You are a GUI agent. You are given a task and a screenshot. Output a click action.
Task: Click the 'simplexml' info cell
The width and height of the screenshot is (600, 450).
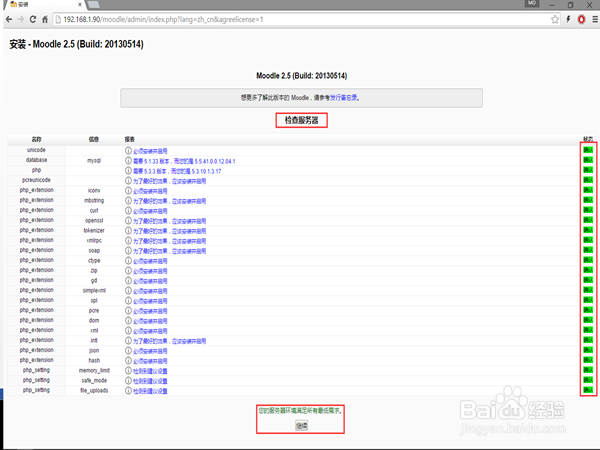click(x=94, y=291)
